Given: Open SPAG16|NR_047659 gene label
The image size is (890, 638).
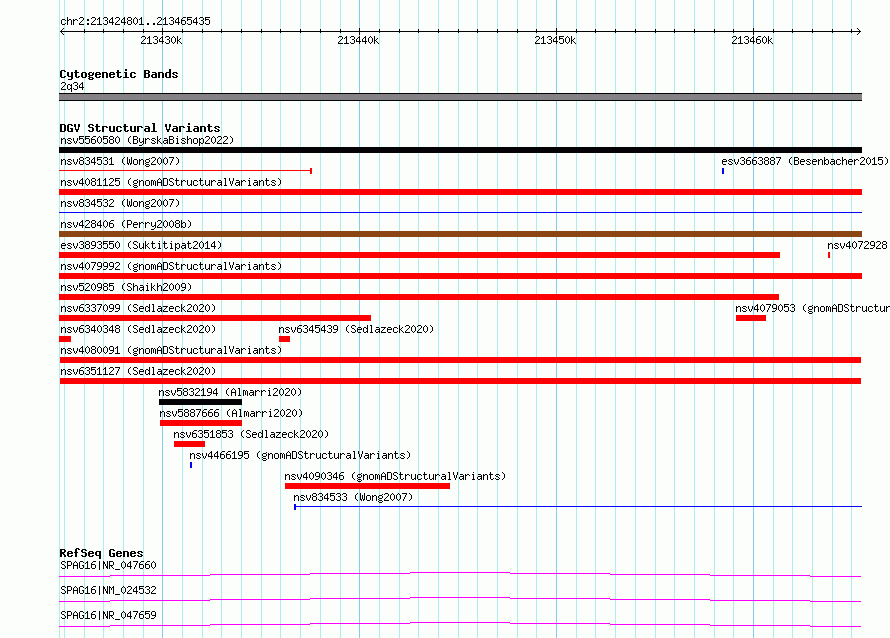Looking at the screenshot, I should coord(108,615).
